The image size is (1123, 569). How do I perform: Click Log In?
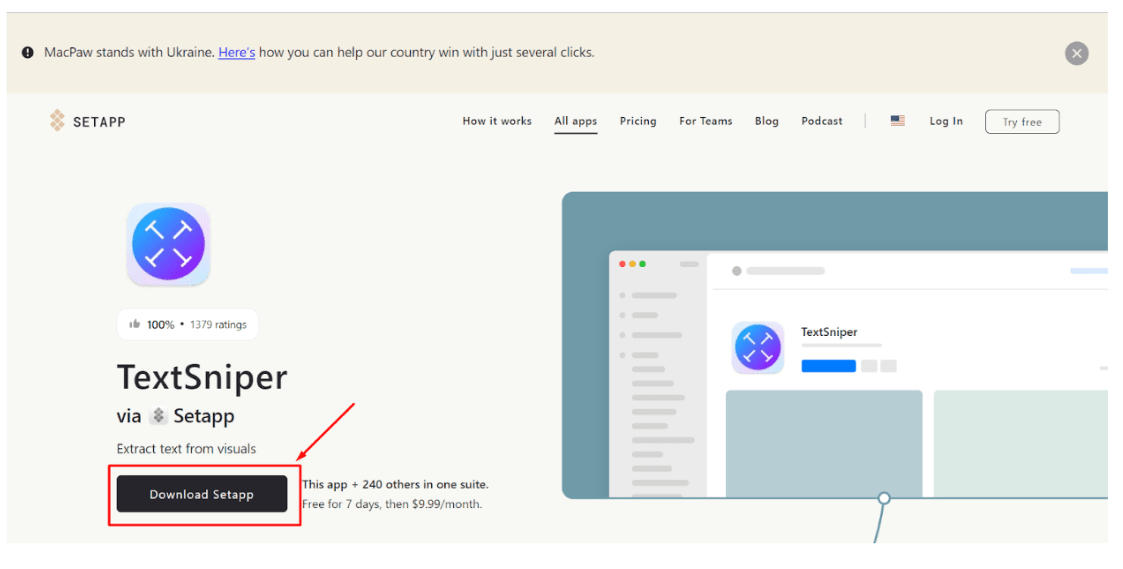(945, 121)
